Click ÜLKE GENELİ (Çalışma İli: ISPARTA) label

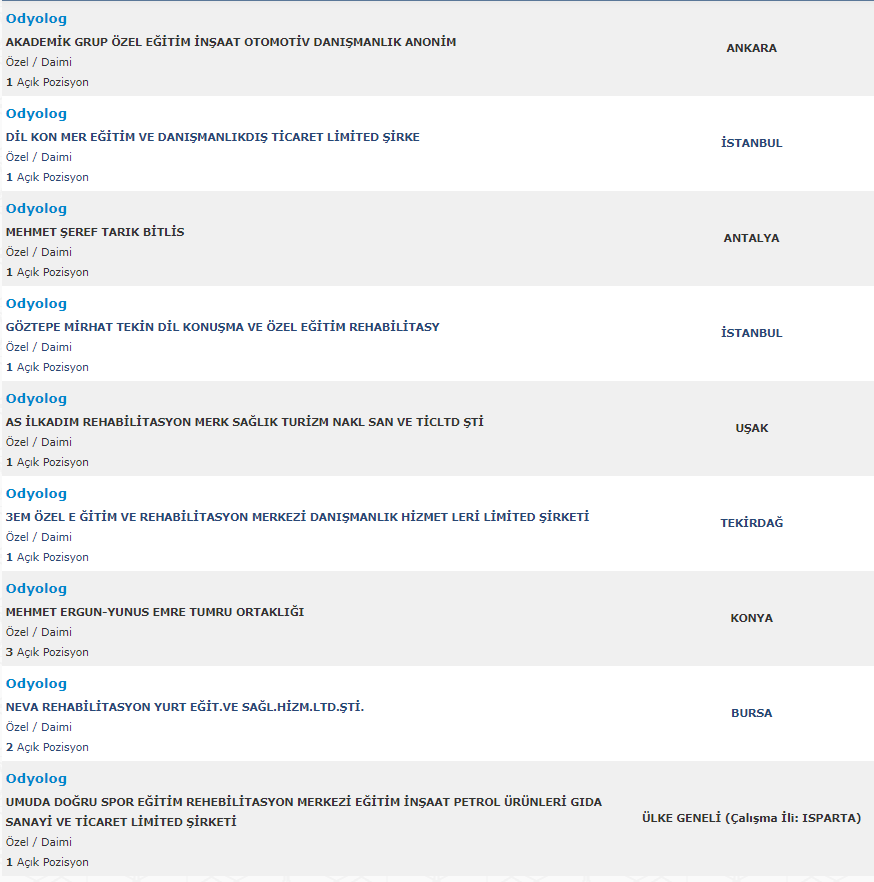(751, 818)
